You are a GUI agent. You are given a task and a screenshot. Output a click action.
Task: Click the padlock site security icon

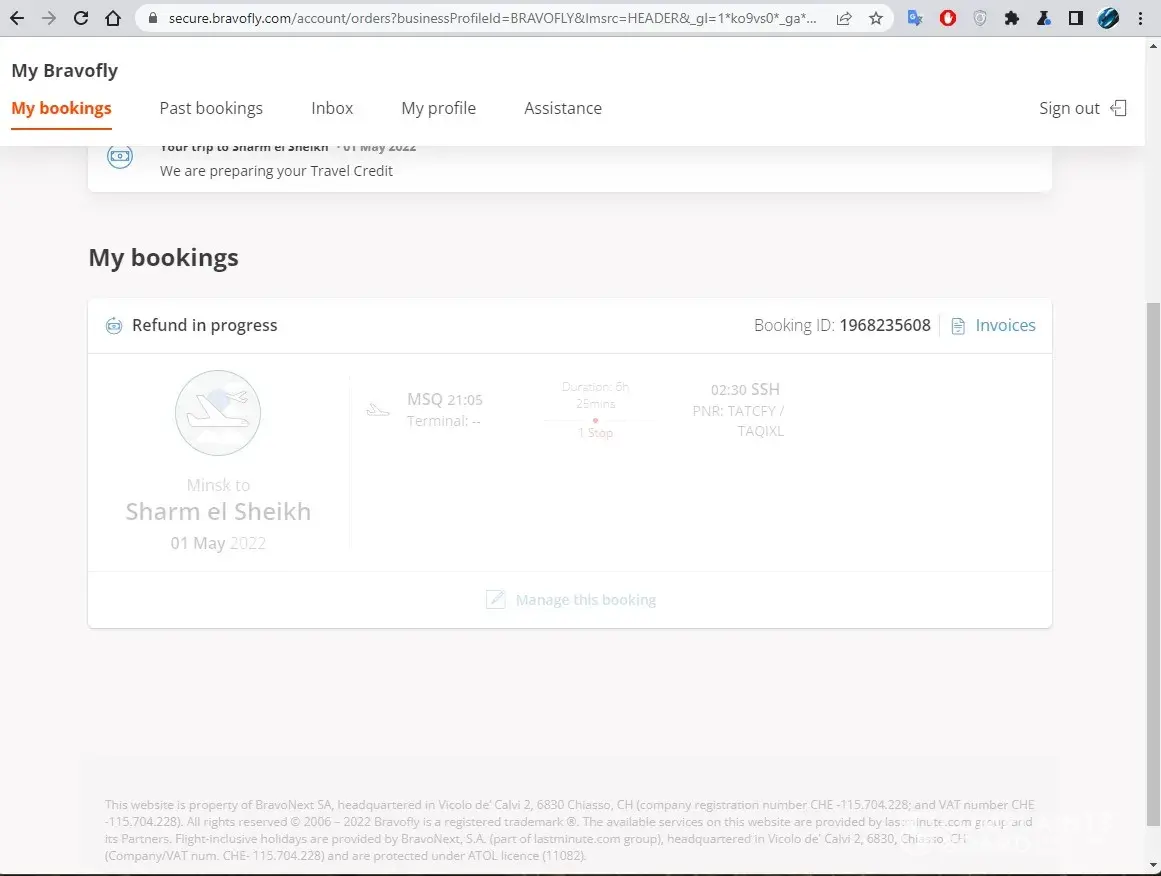tap(153, 19)
